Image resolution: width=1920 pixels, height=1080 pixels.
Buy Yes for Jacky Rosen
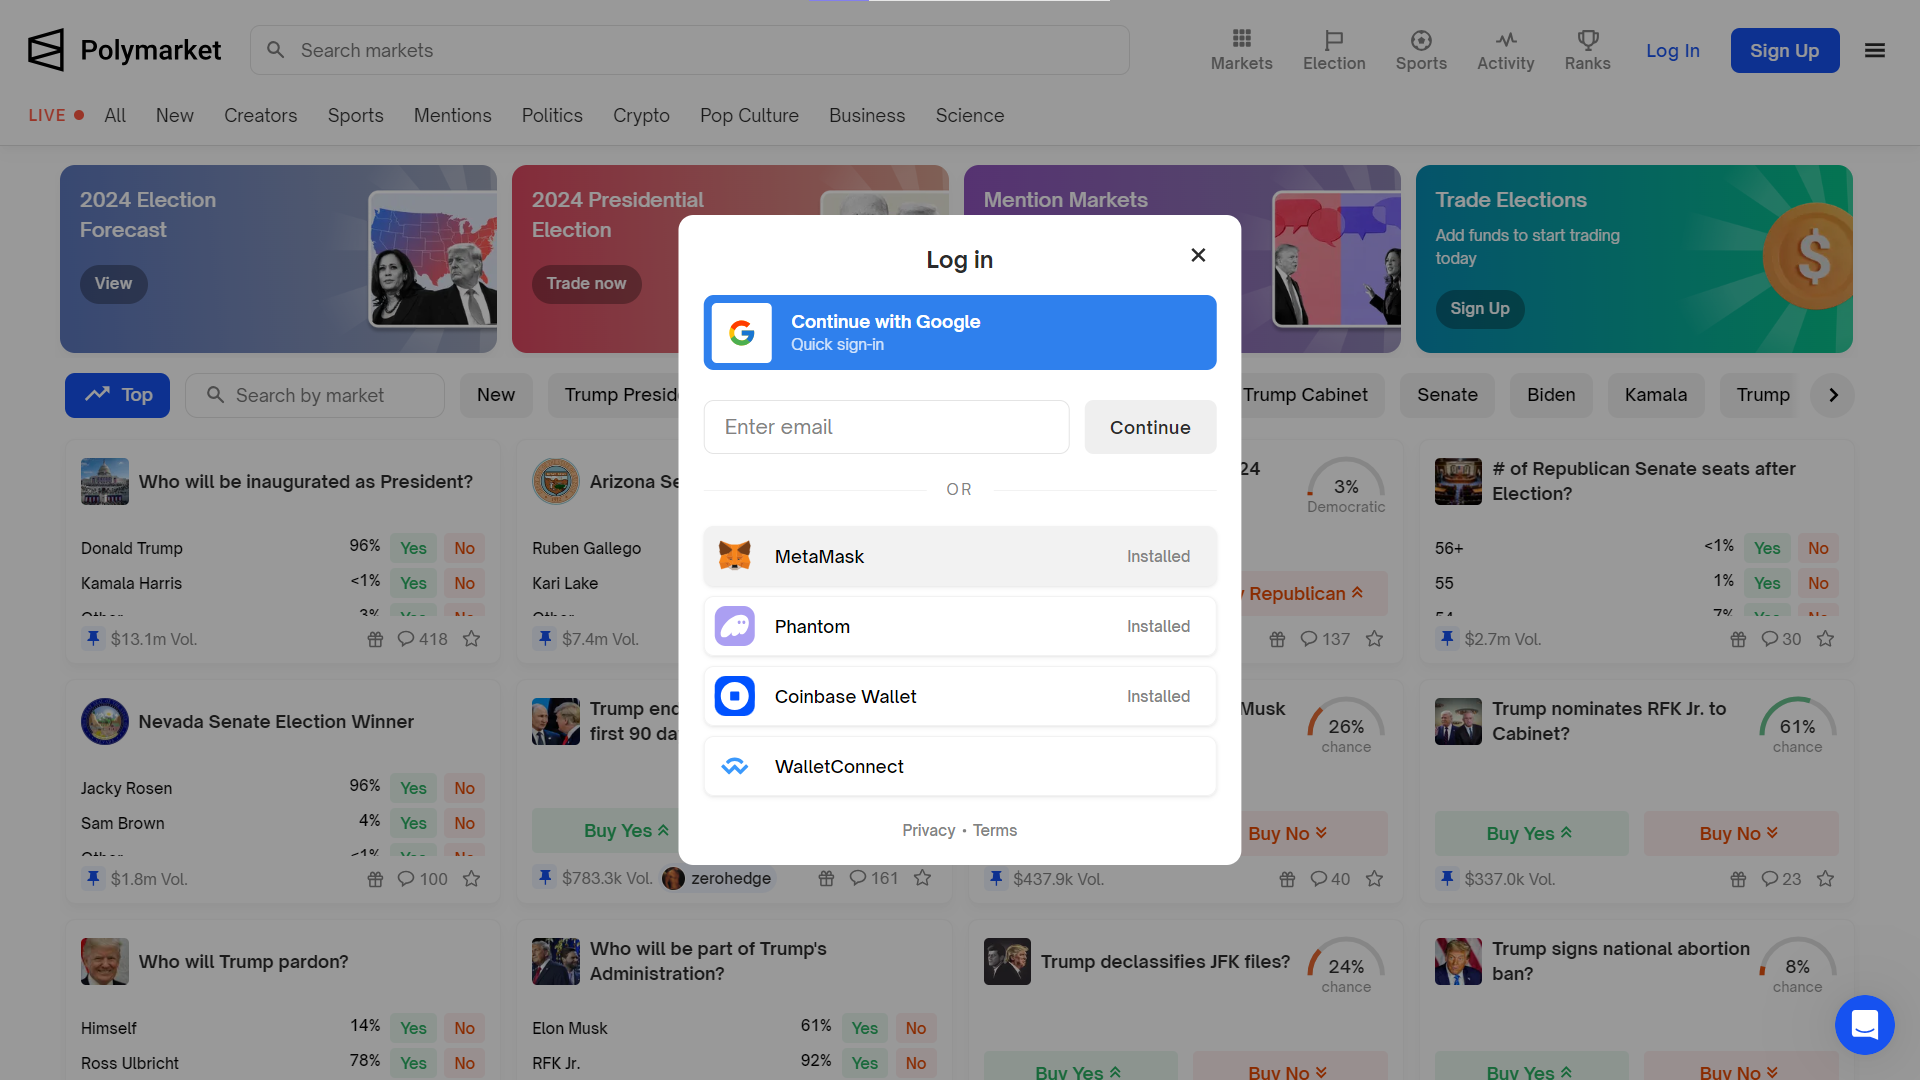[413, 788]
